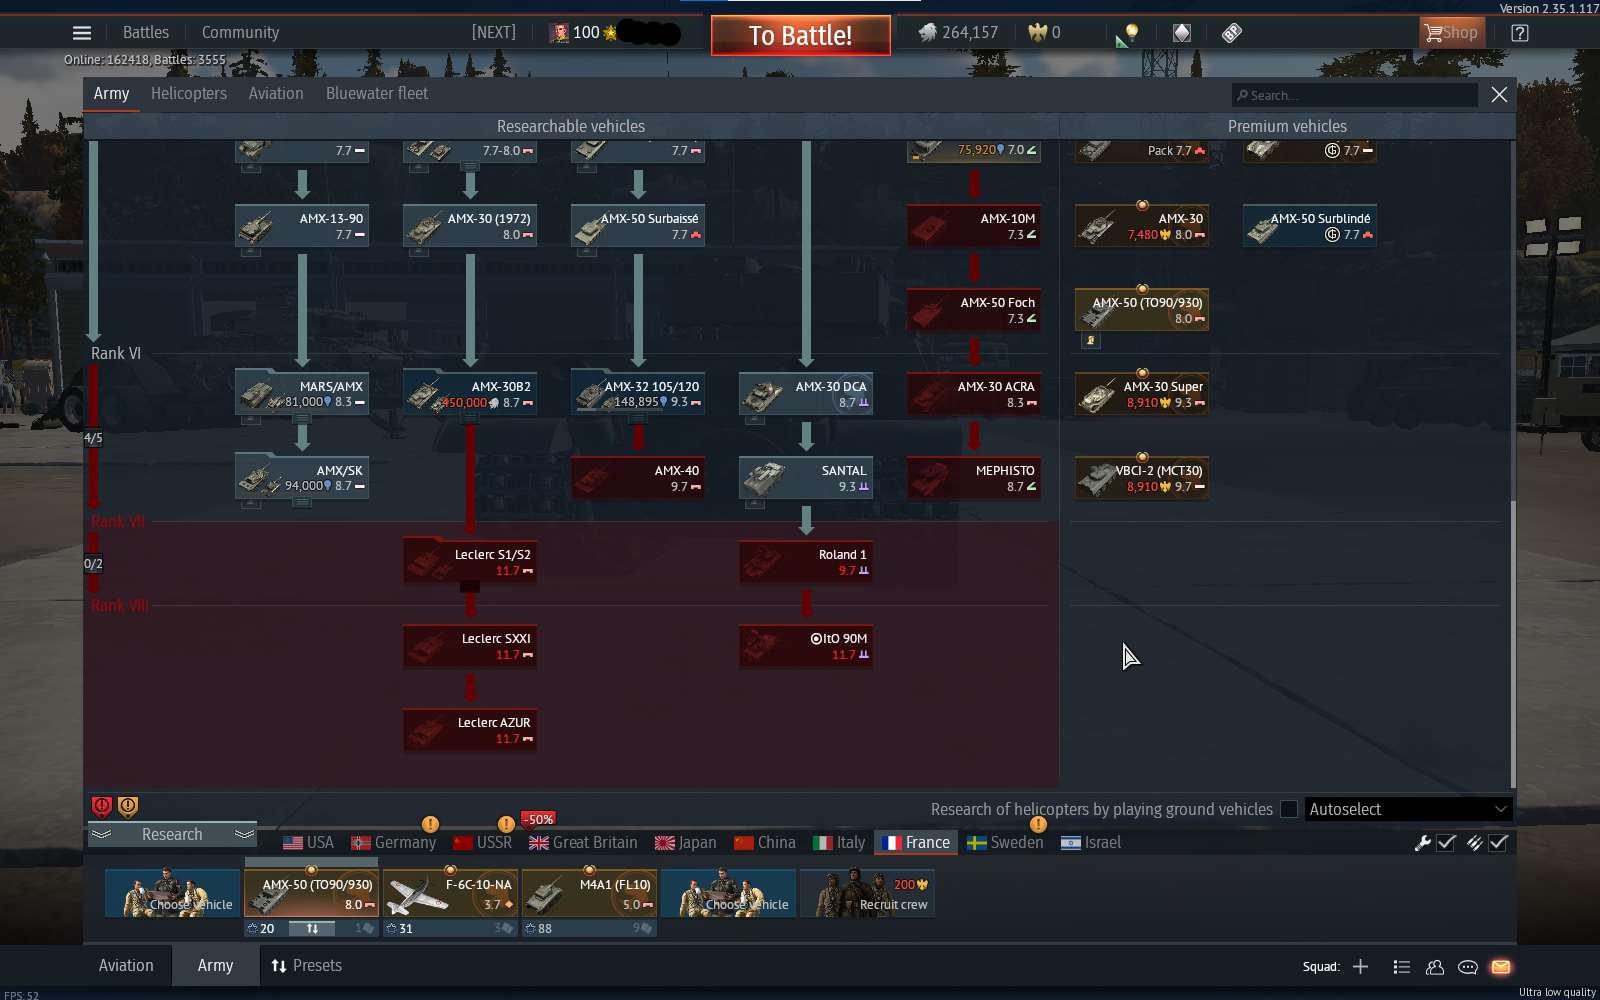This screenshot has height=1000, width=1600.
Task: Open the hamburger main menu
Action: (82, 33)
